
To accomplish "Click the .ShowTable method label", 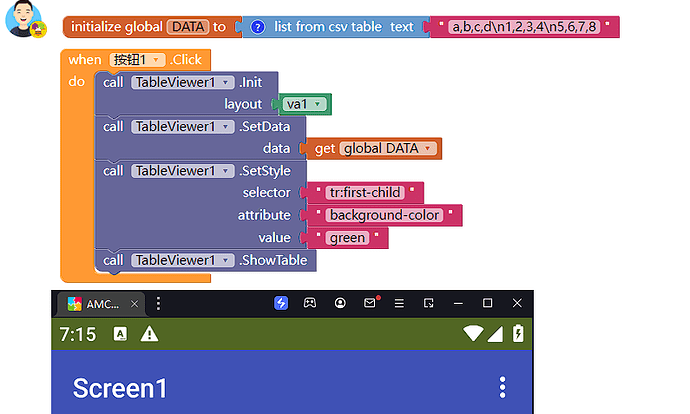I will click(273, 260).
